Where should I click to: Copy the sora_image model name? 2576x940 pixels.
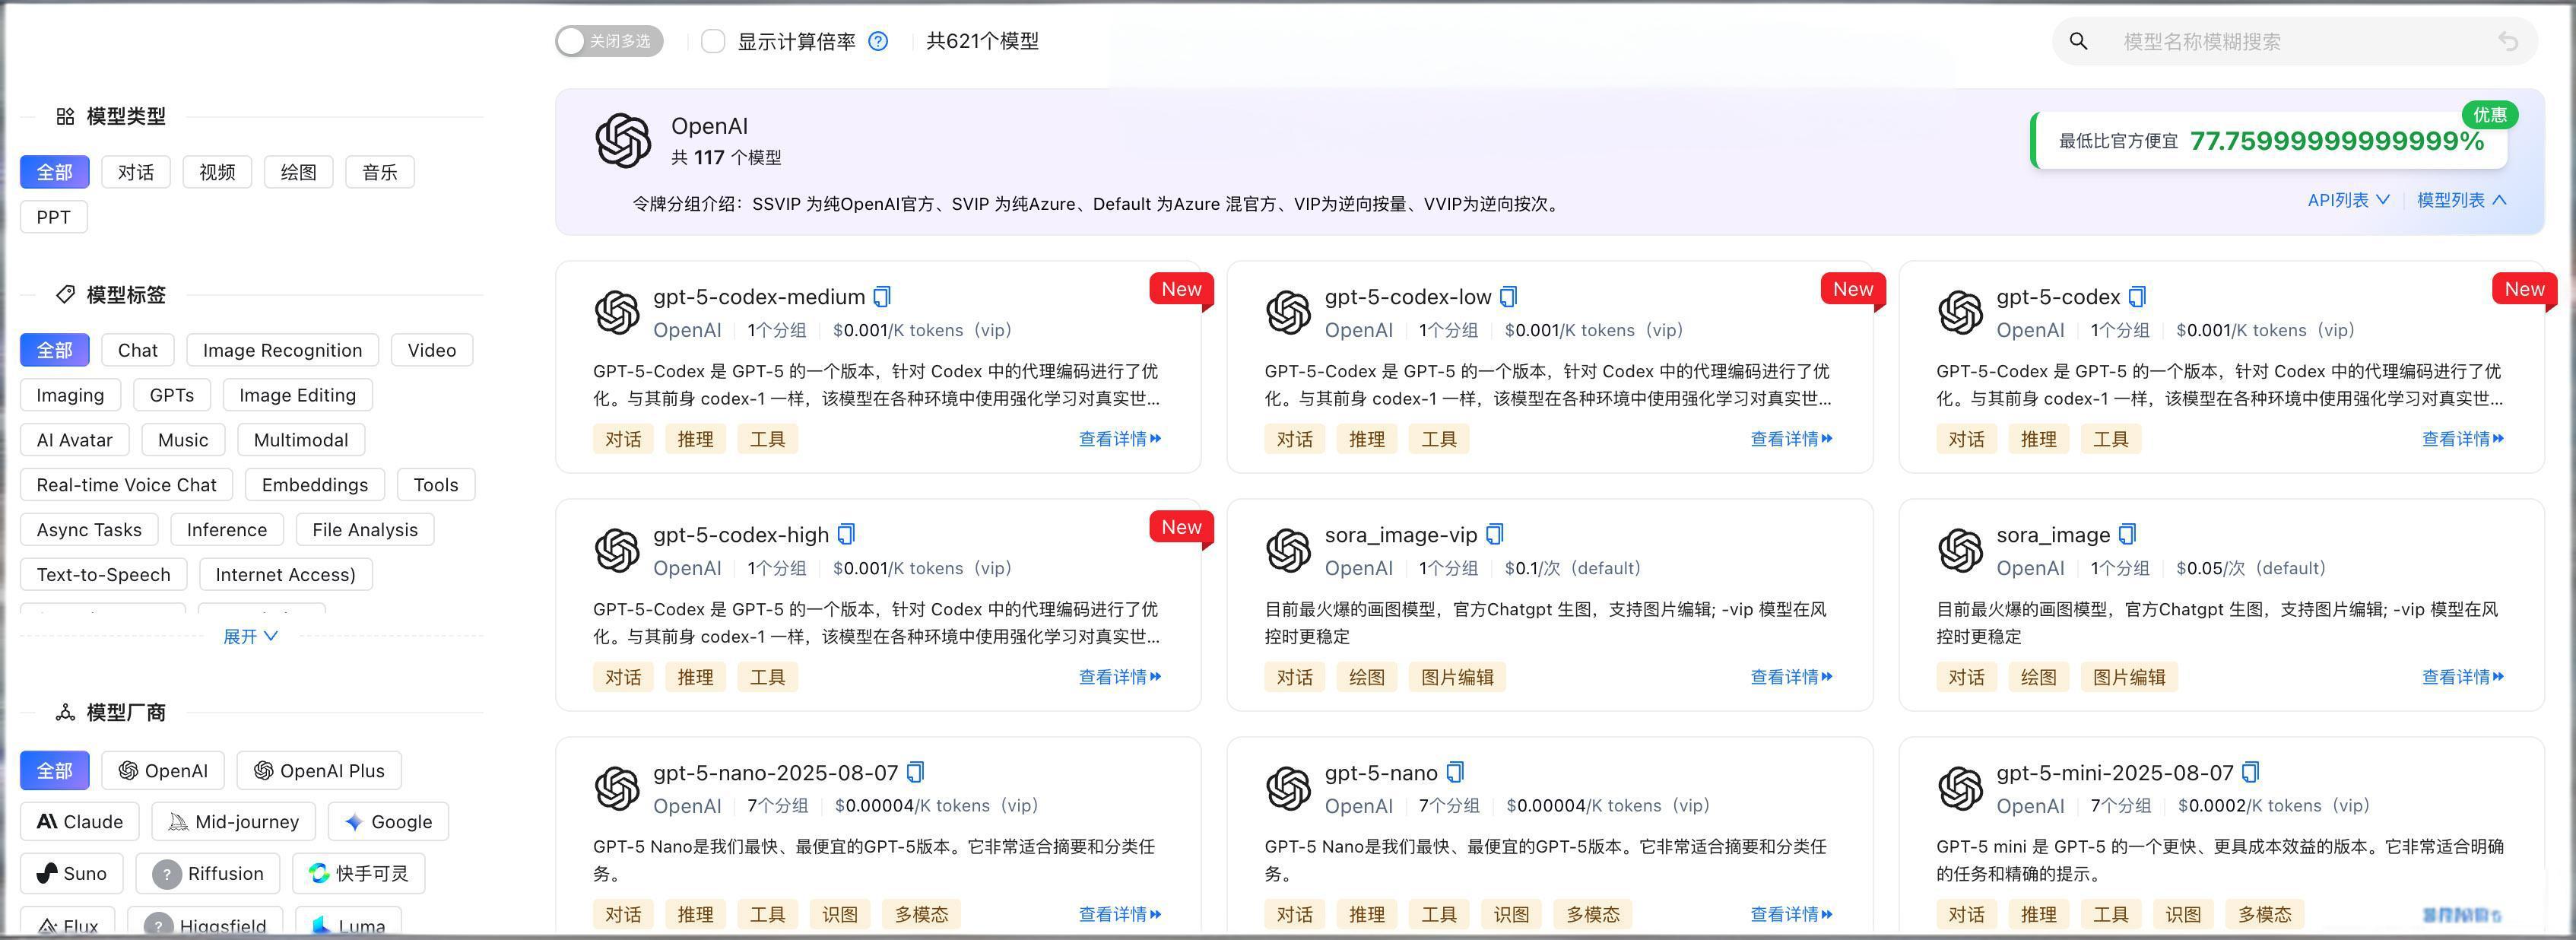(2127, 535)
